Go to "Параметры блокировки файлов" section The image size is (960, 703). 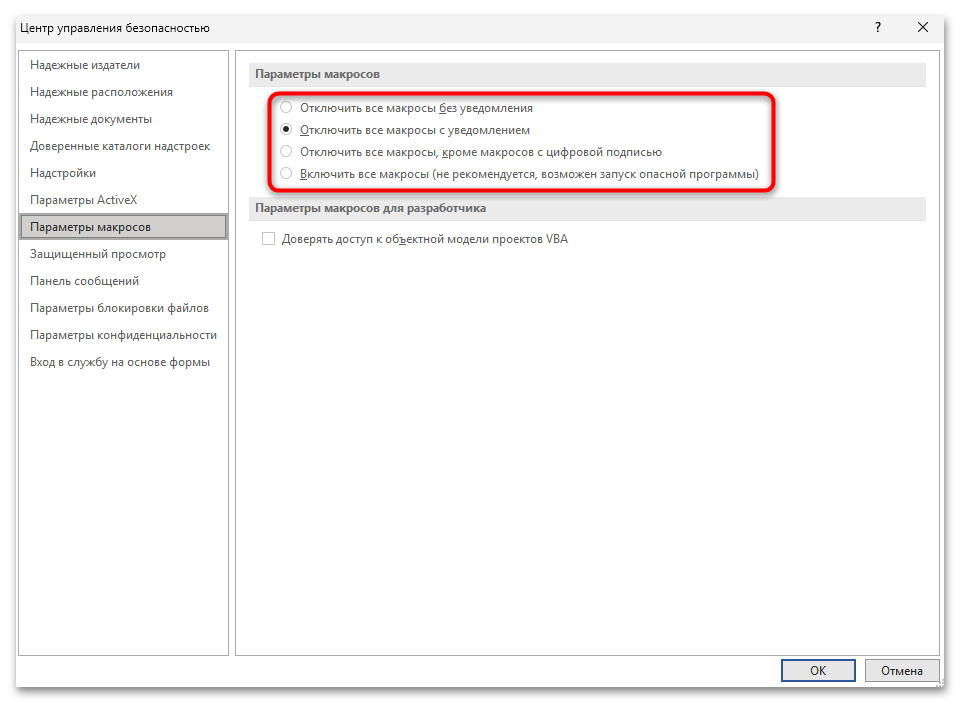coord(124,307)
